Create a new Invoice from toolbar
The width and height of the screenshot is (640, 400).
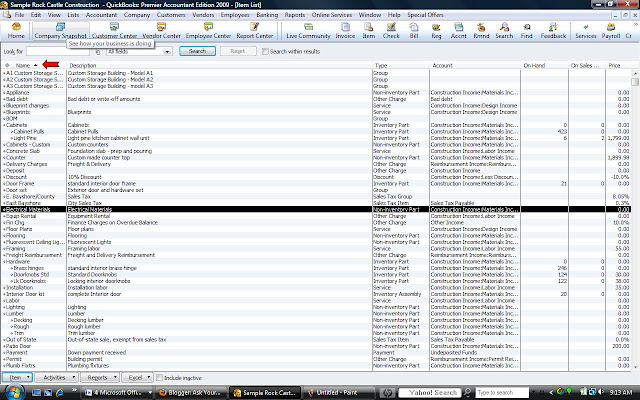click(345, 31)
